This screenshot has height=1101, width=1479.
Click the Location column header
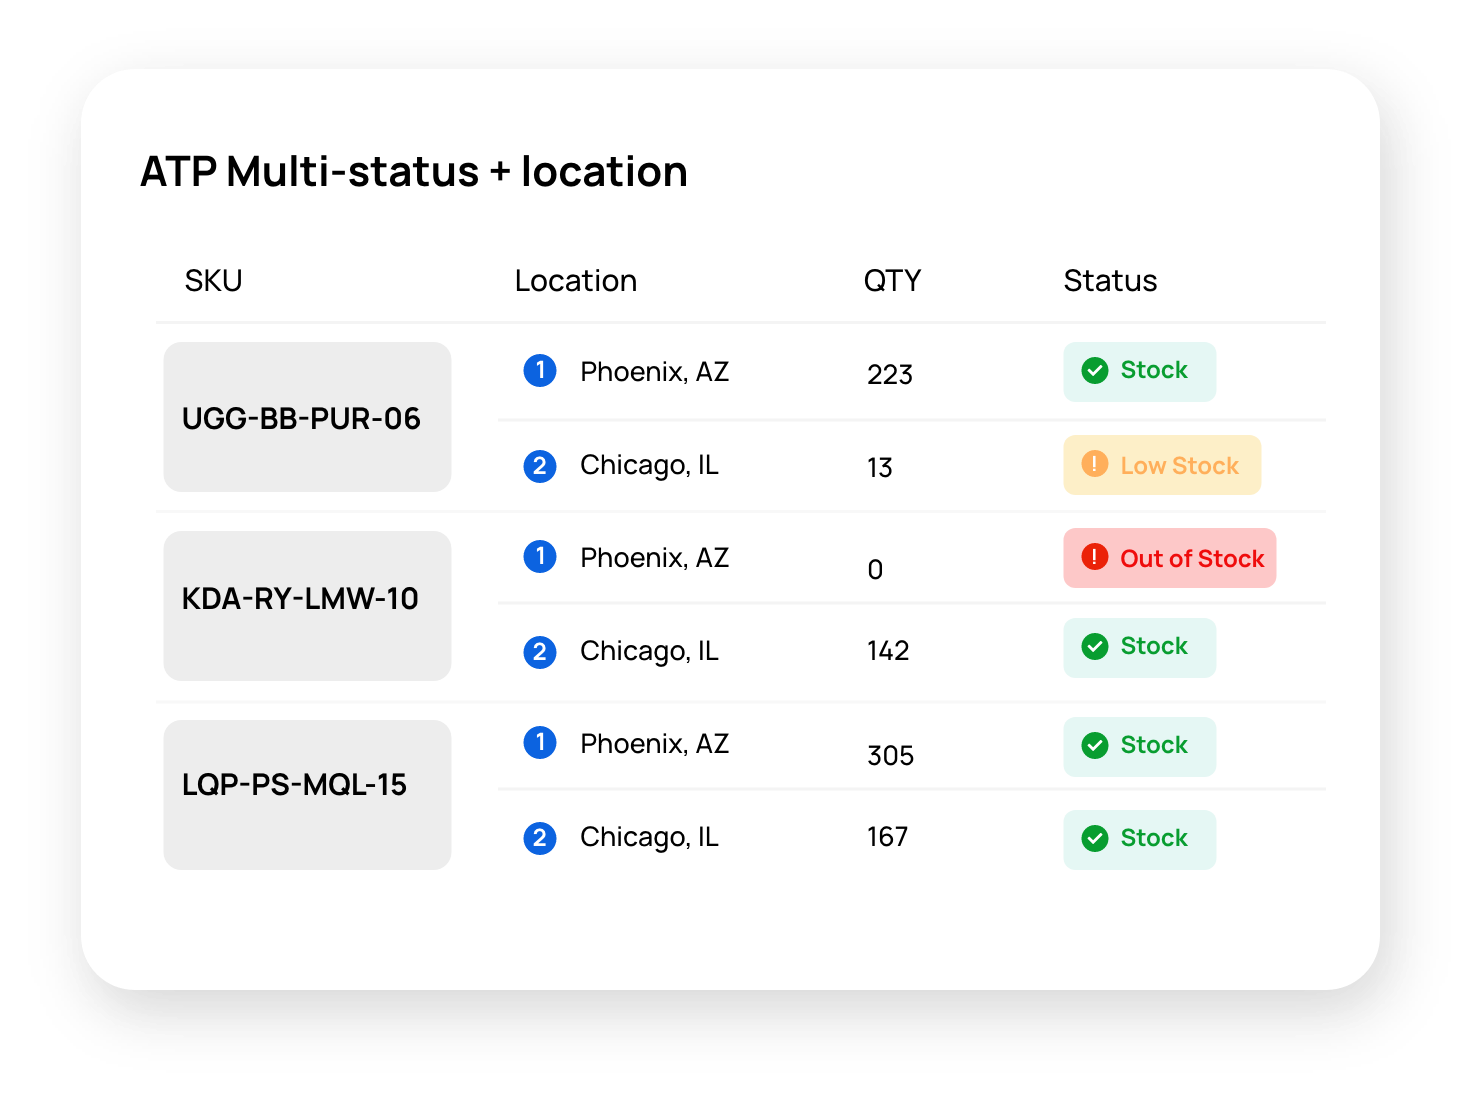pos(576,281)
